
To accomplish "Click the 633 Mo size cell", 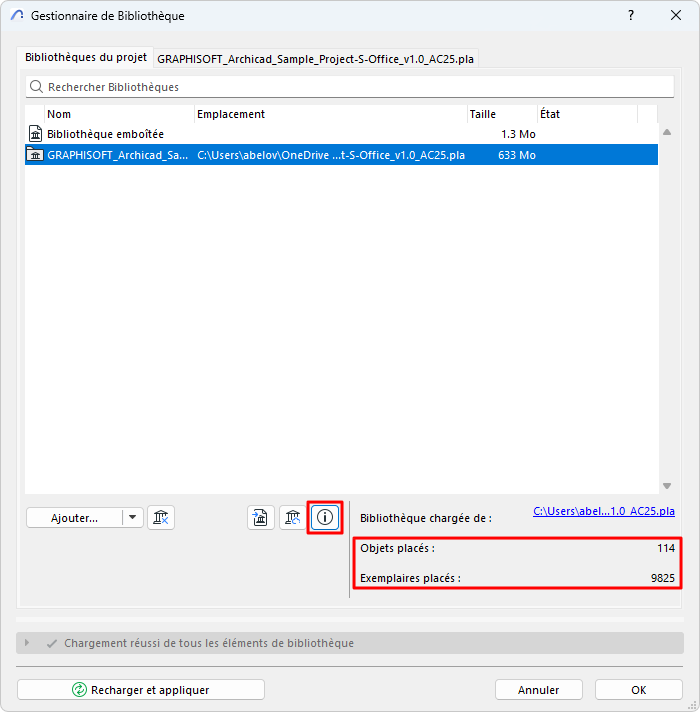I will pyautogui.click(x=517, y=155).
